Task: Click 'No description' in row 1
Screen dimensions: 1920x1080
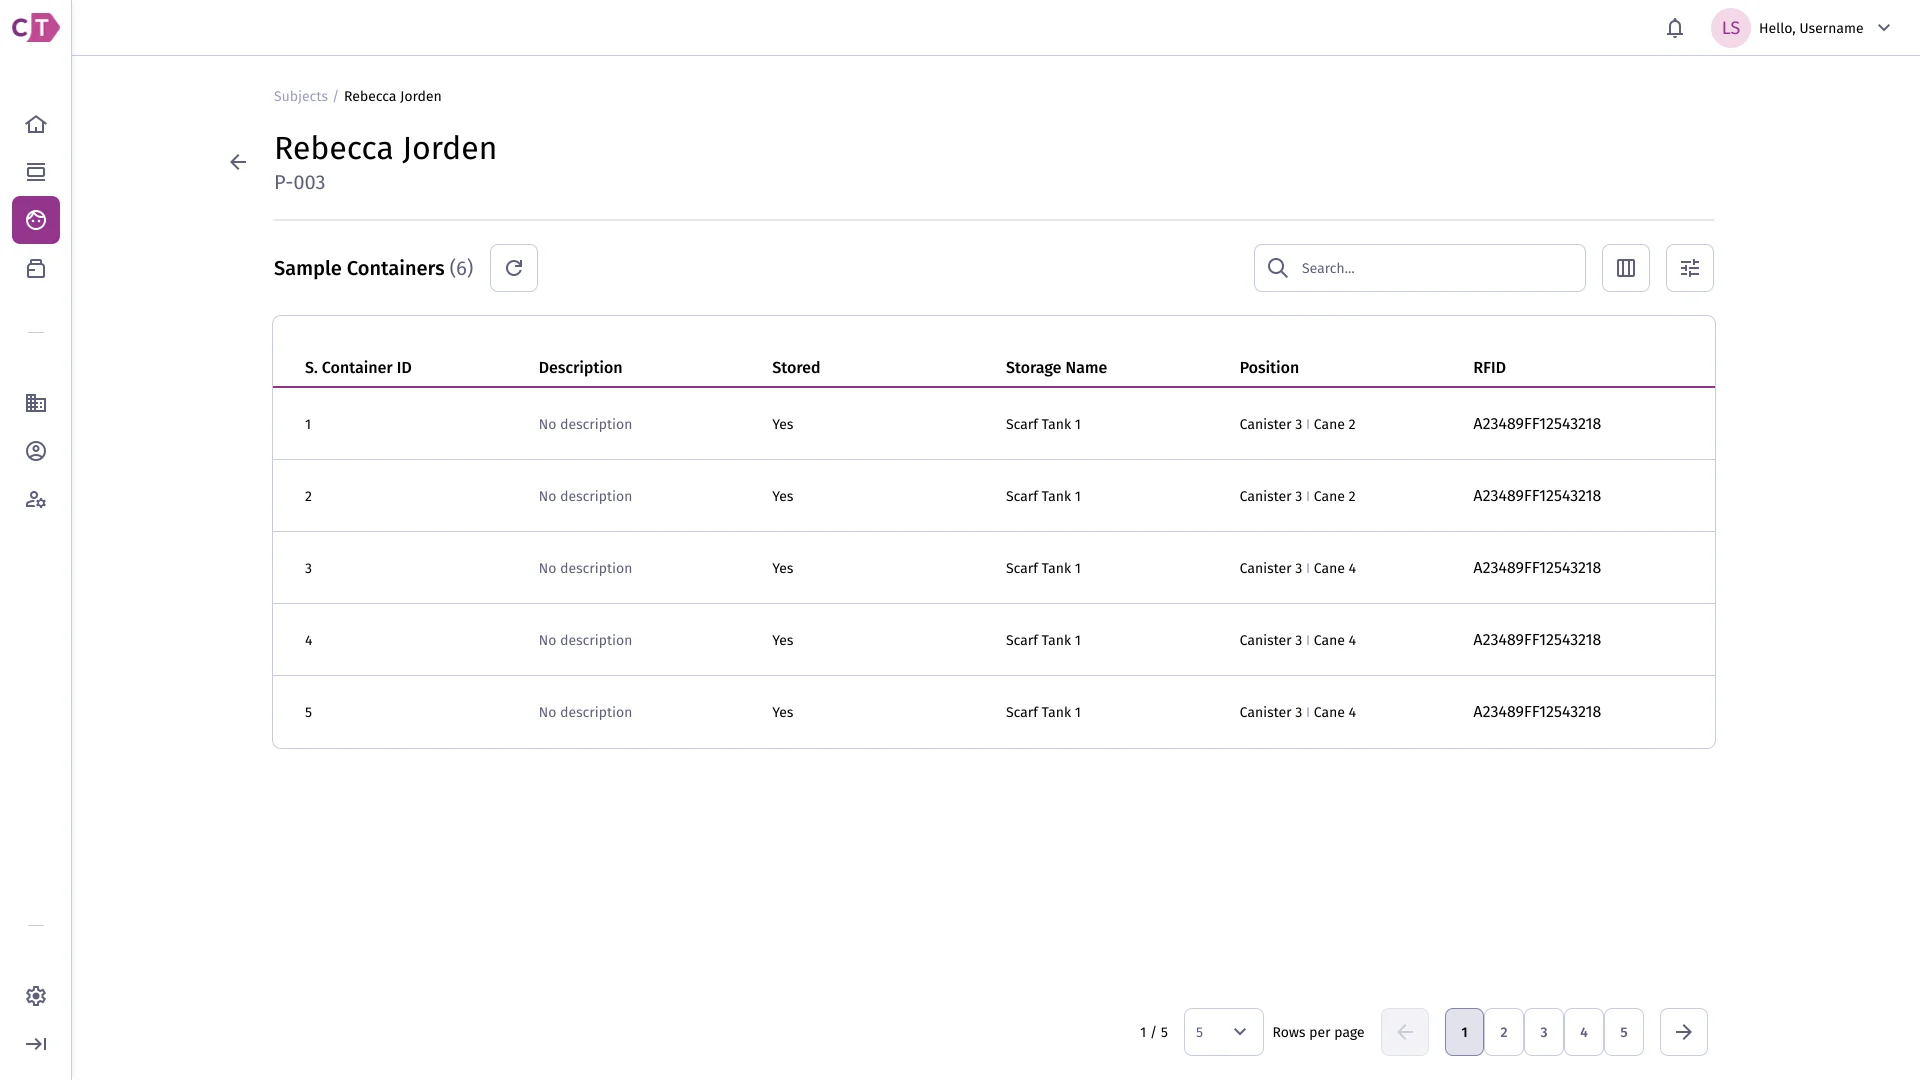Action: click(x=585, y=424)
